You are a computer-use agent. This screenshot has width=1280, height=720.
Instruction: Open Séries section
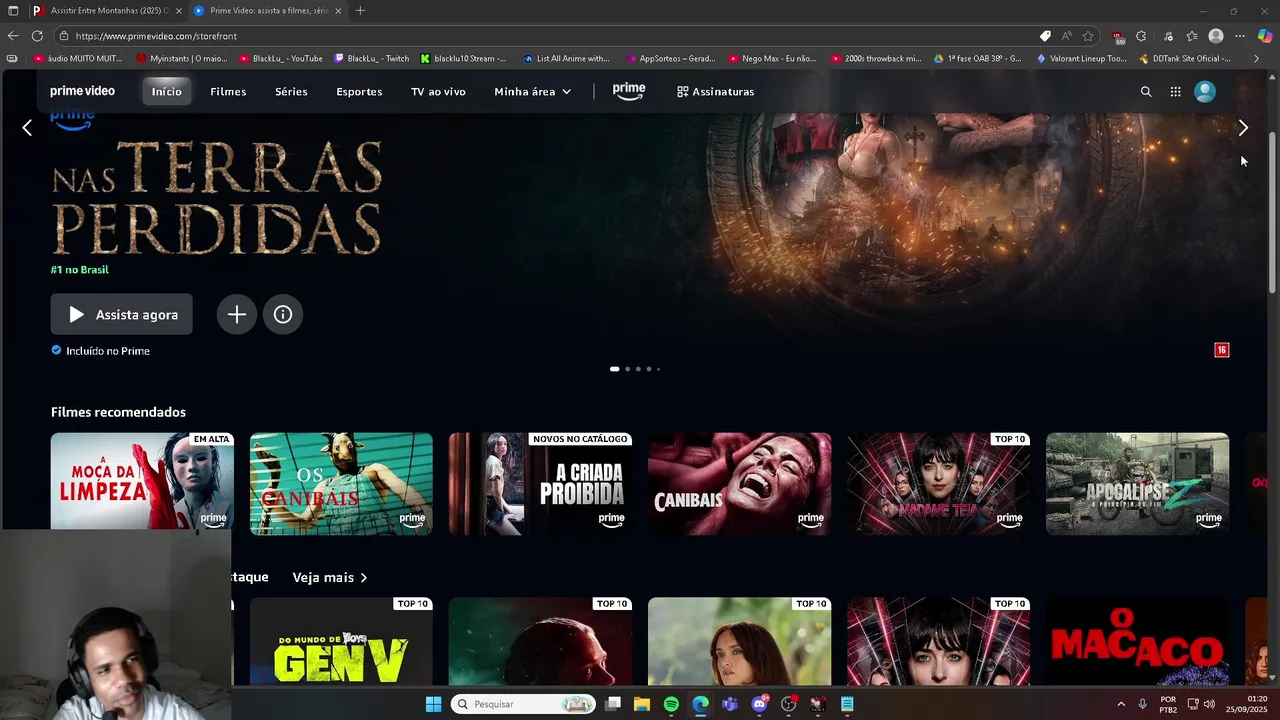click(x=291, y=91)
